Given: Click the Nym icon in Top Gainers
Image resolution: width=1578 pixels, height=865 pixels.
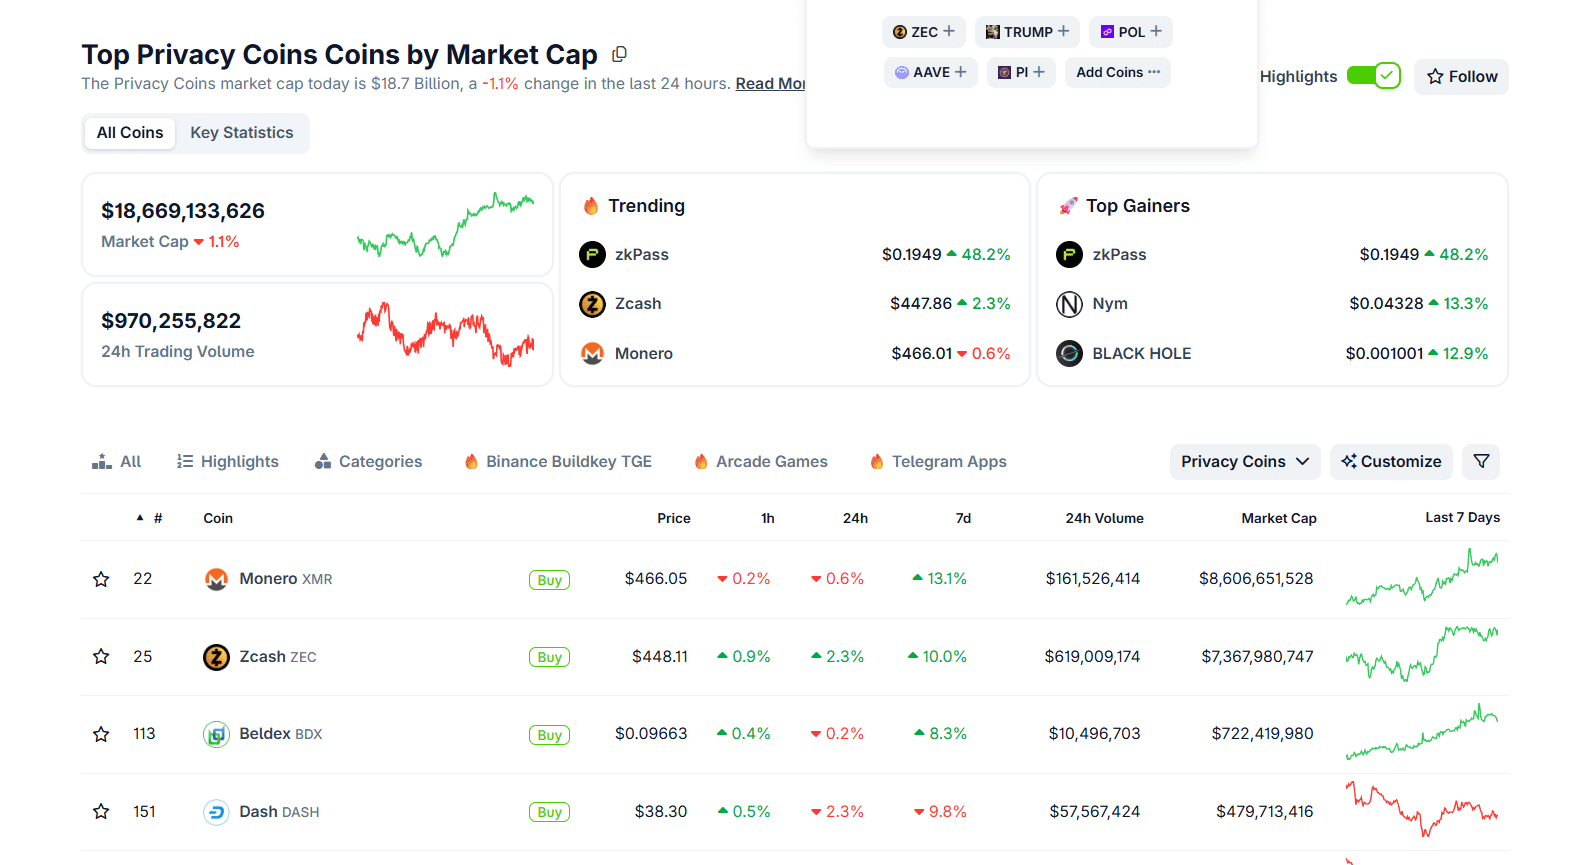Looking at the screenshot, I should point(1069,304).
